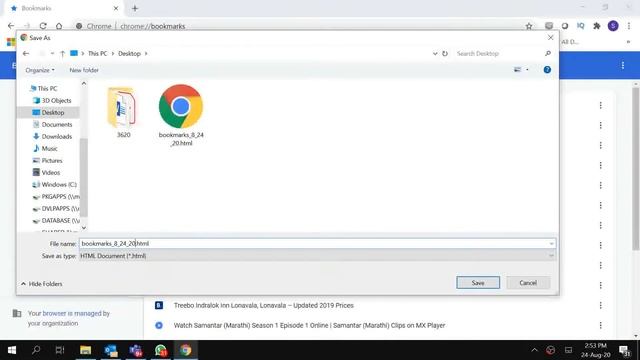This screenshot has width=640, height=360.
Task: Reload the Chrome page
Action: click(x=43, y=26)
